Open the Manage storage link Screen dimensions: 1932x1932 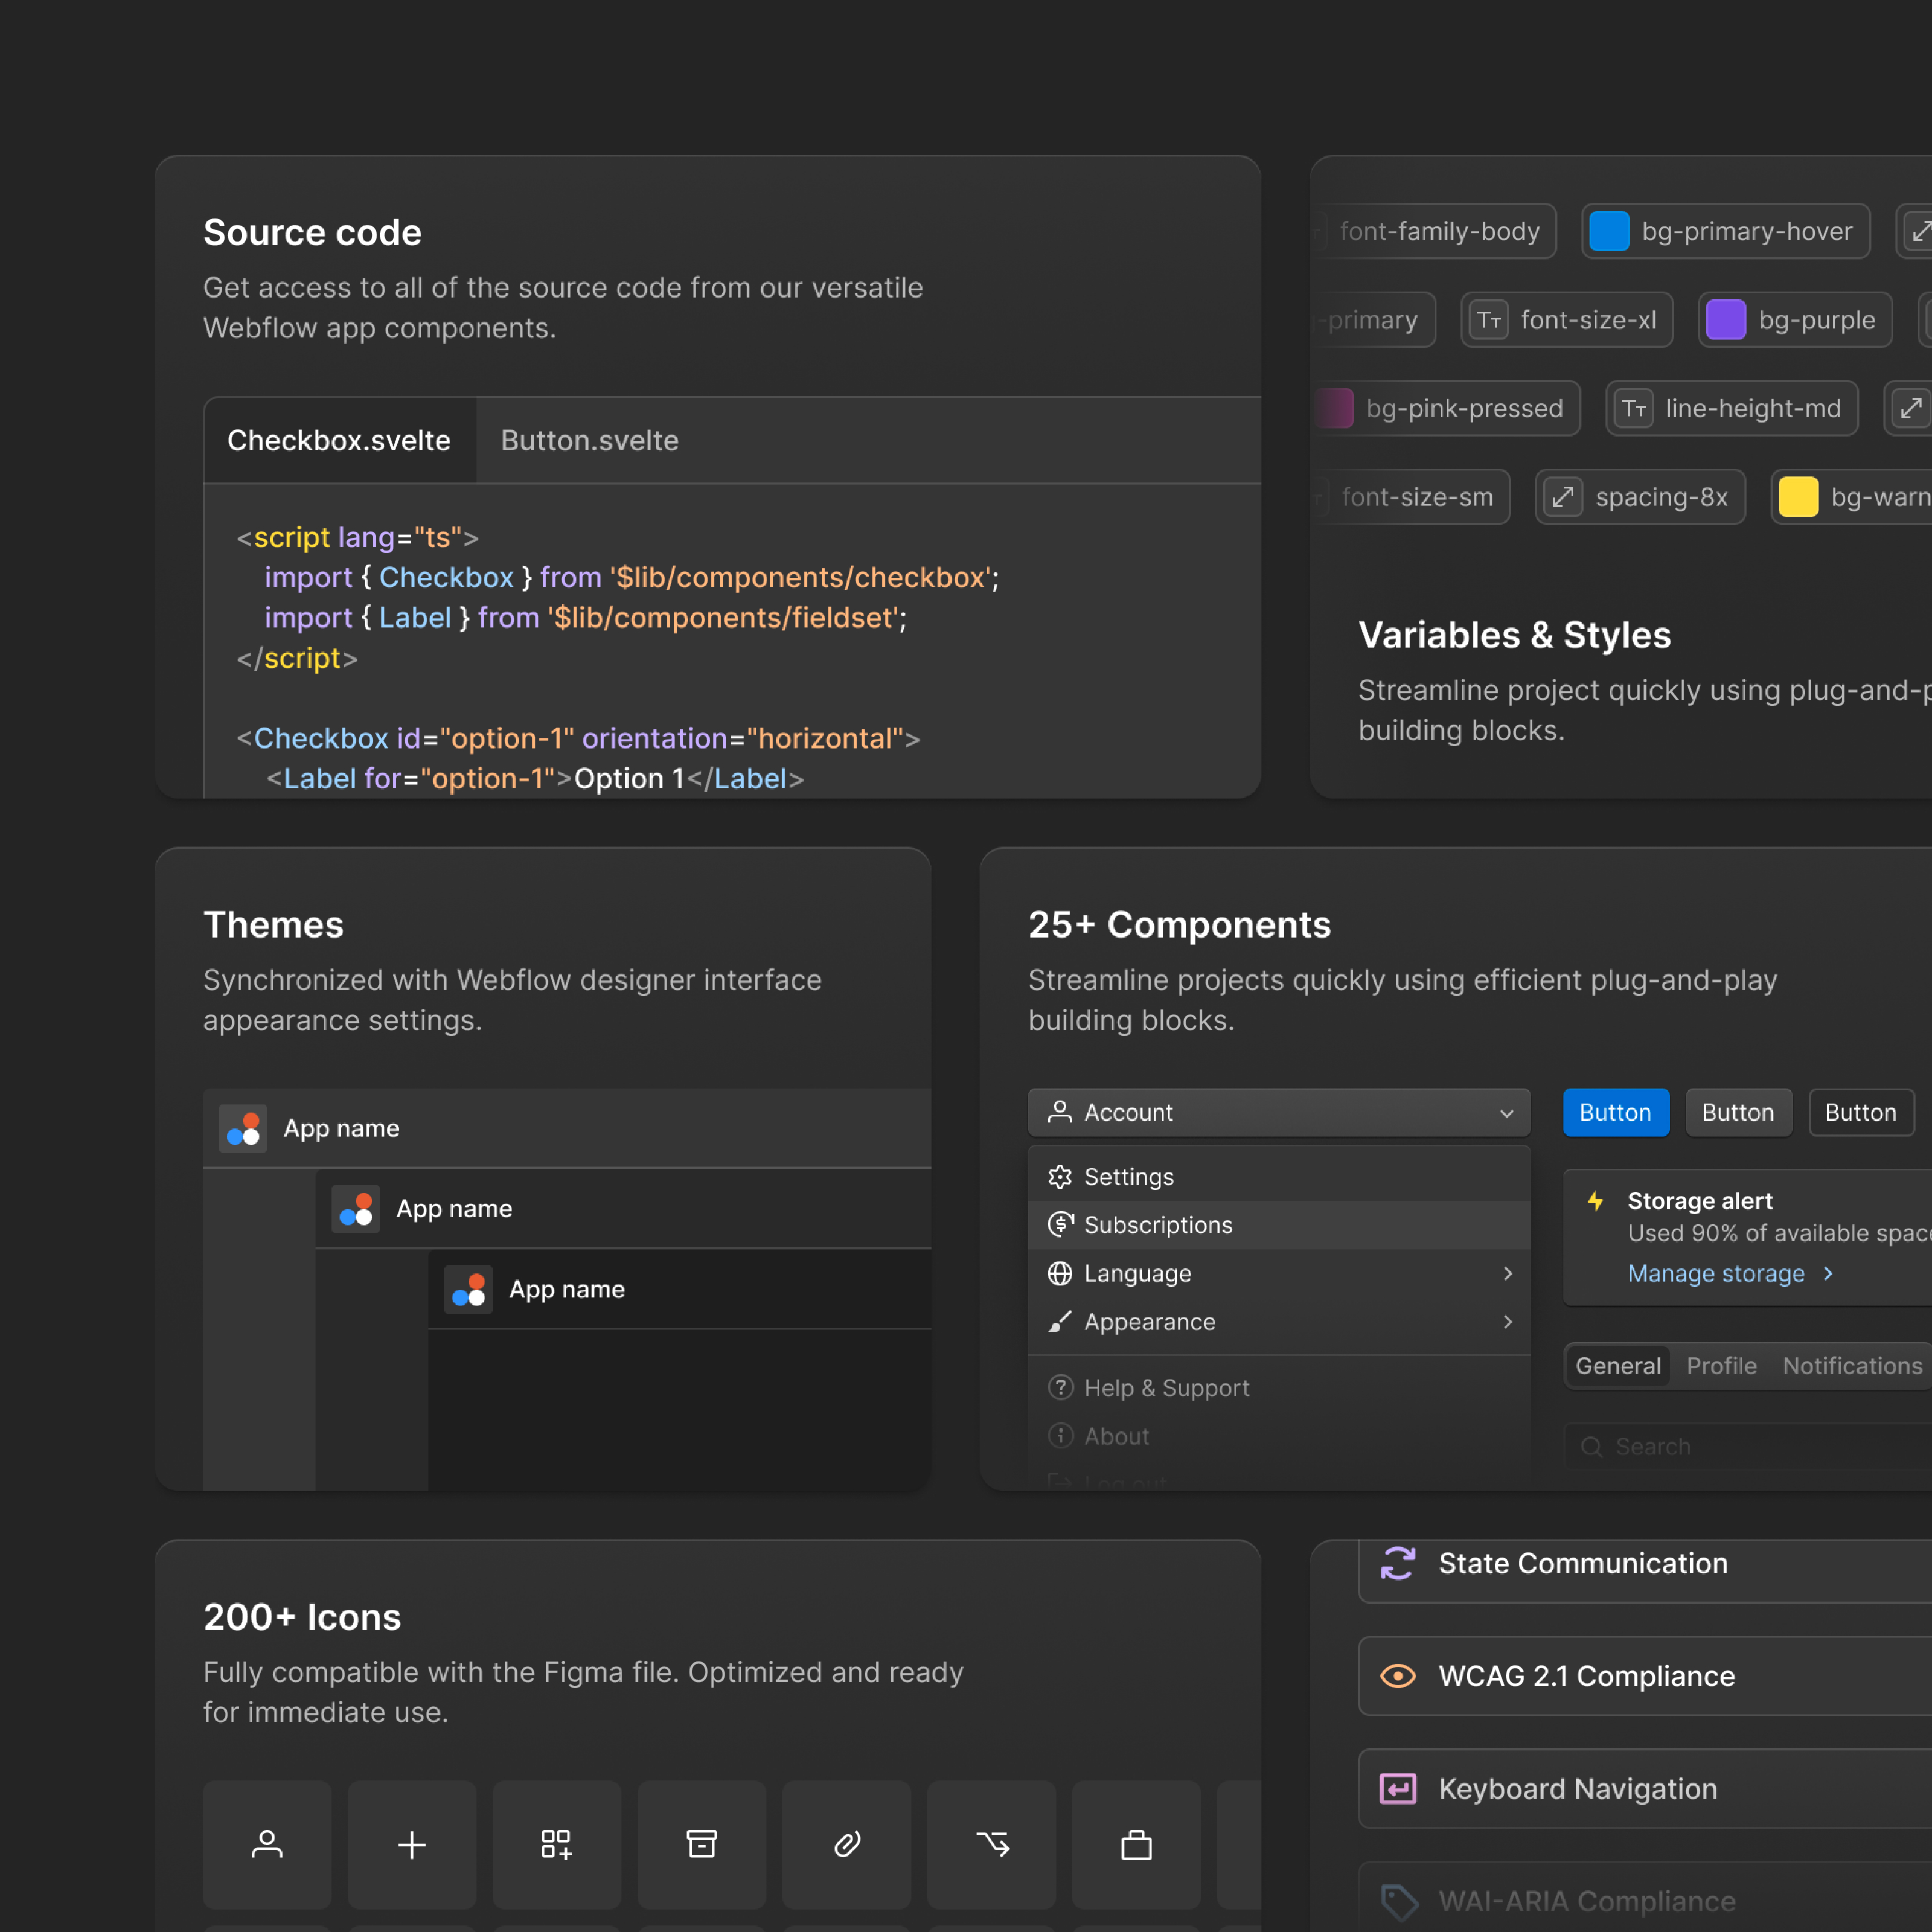point(1716,1273)
